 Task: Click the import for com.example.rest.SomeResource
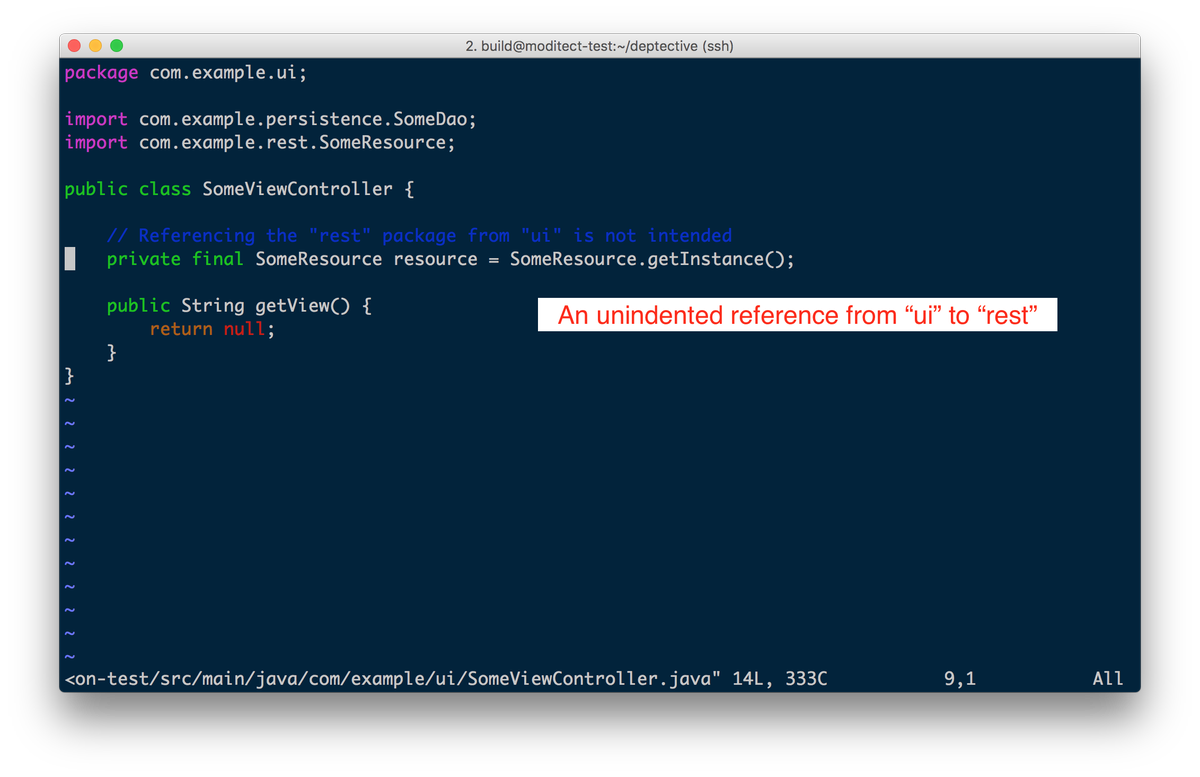[x=260, y=142]
